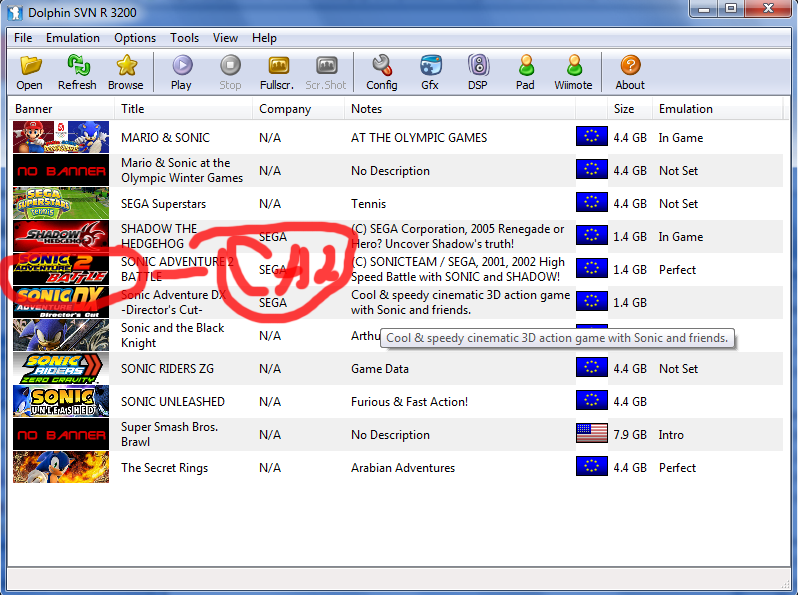Click the '7.9 GB' size cell

[630, 435]
